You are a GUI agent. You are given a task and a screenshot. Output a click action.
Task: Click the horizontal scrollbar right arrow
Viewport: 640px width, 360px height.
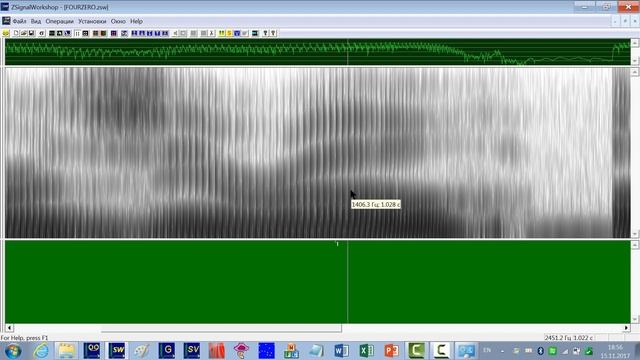point(627,328)
